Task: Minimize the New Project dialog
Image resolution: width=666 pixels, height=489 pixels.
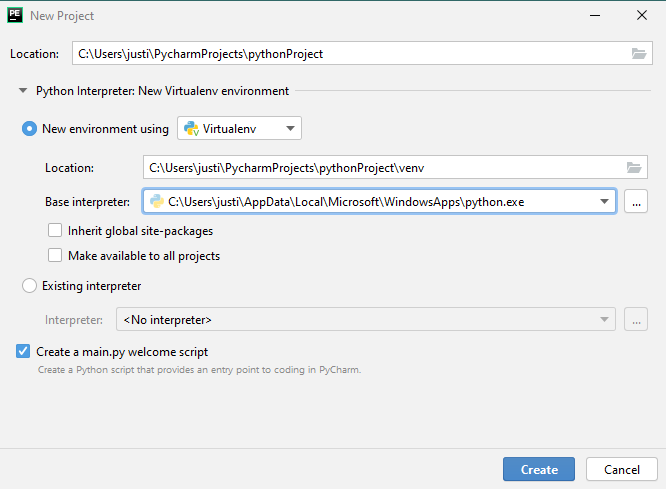Action: (595, 15)
